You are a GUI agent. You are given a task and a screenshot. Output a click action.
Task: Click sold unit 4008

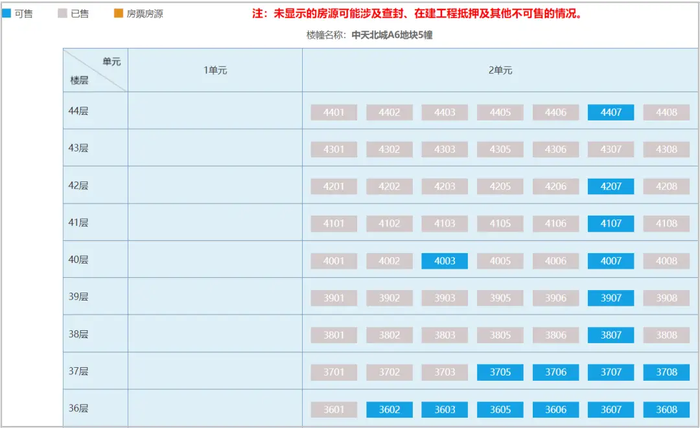(667, 261)
